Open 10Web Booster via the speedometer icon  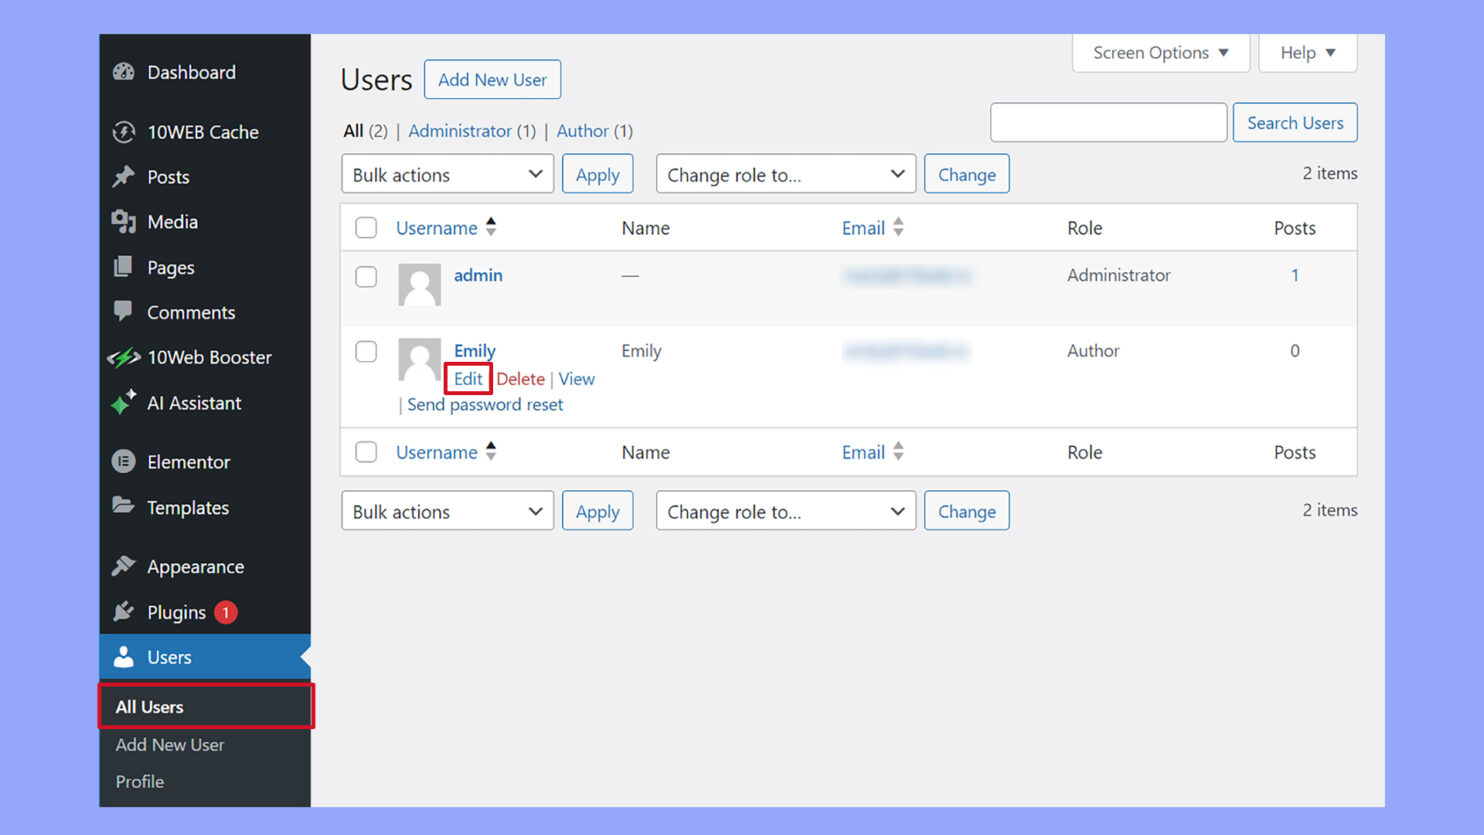click(123, 357)
